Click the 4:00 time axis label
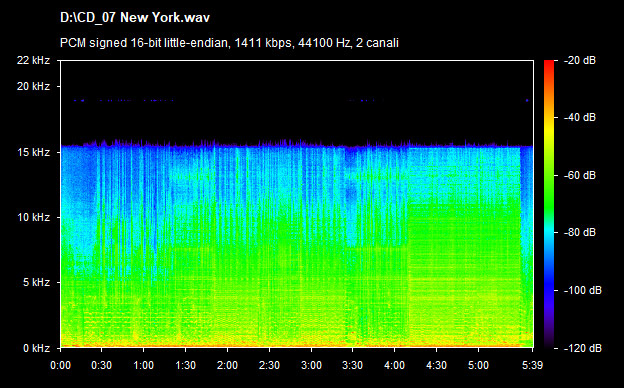Viewport: 624px width, 388px height. click(x=395, y=365)
